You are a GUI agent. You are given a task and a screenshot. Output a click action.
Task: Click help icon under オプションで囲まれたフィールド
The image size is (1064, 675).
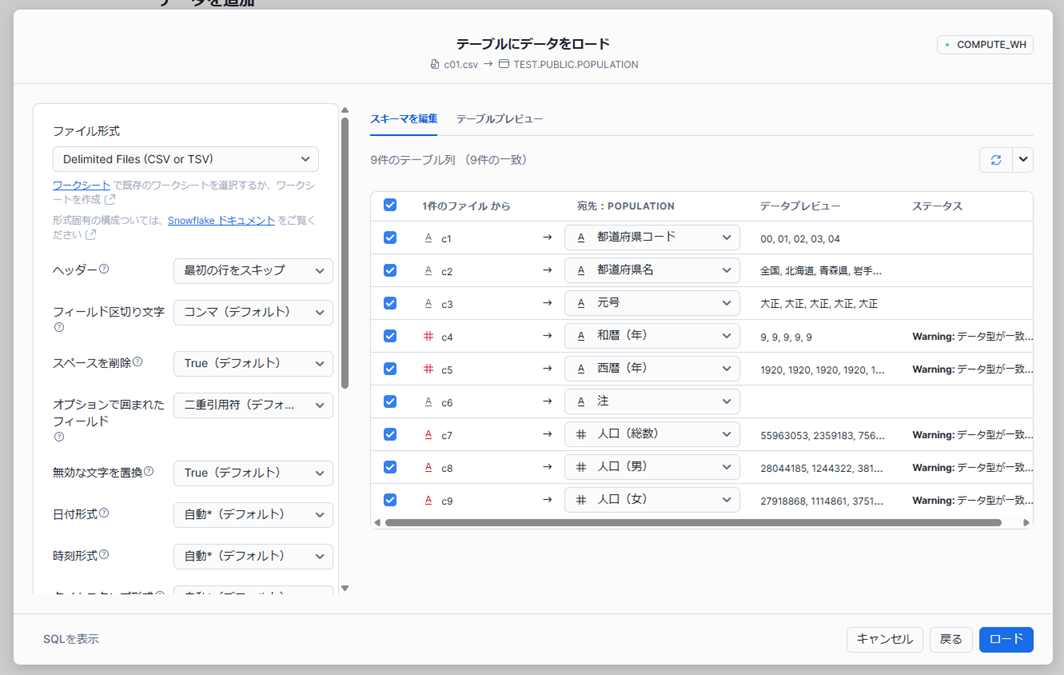pyautogui.click(x=59, y=437)
